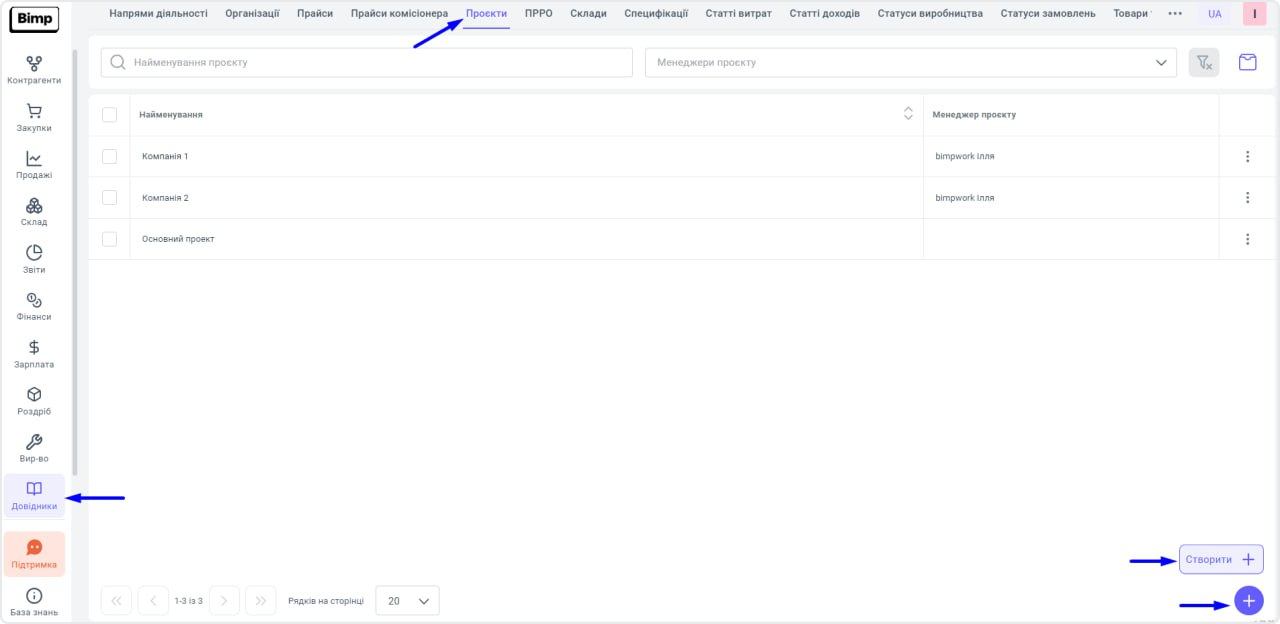
Task: Open the Закупки cart icon
Action: (34, 117)
